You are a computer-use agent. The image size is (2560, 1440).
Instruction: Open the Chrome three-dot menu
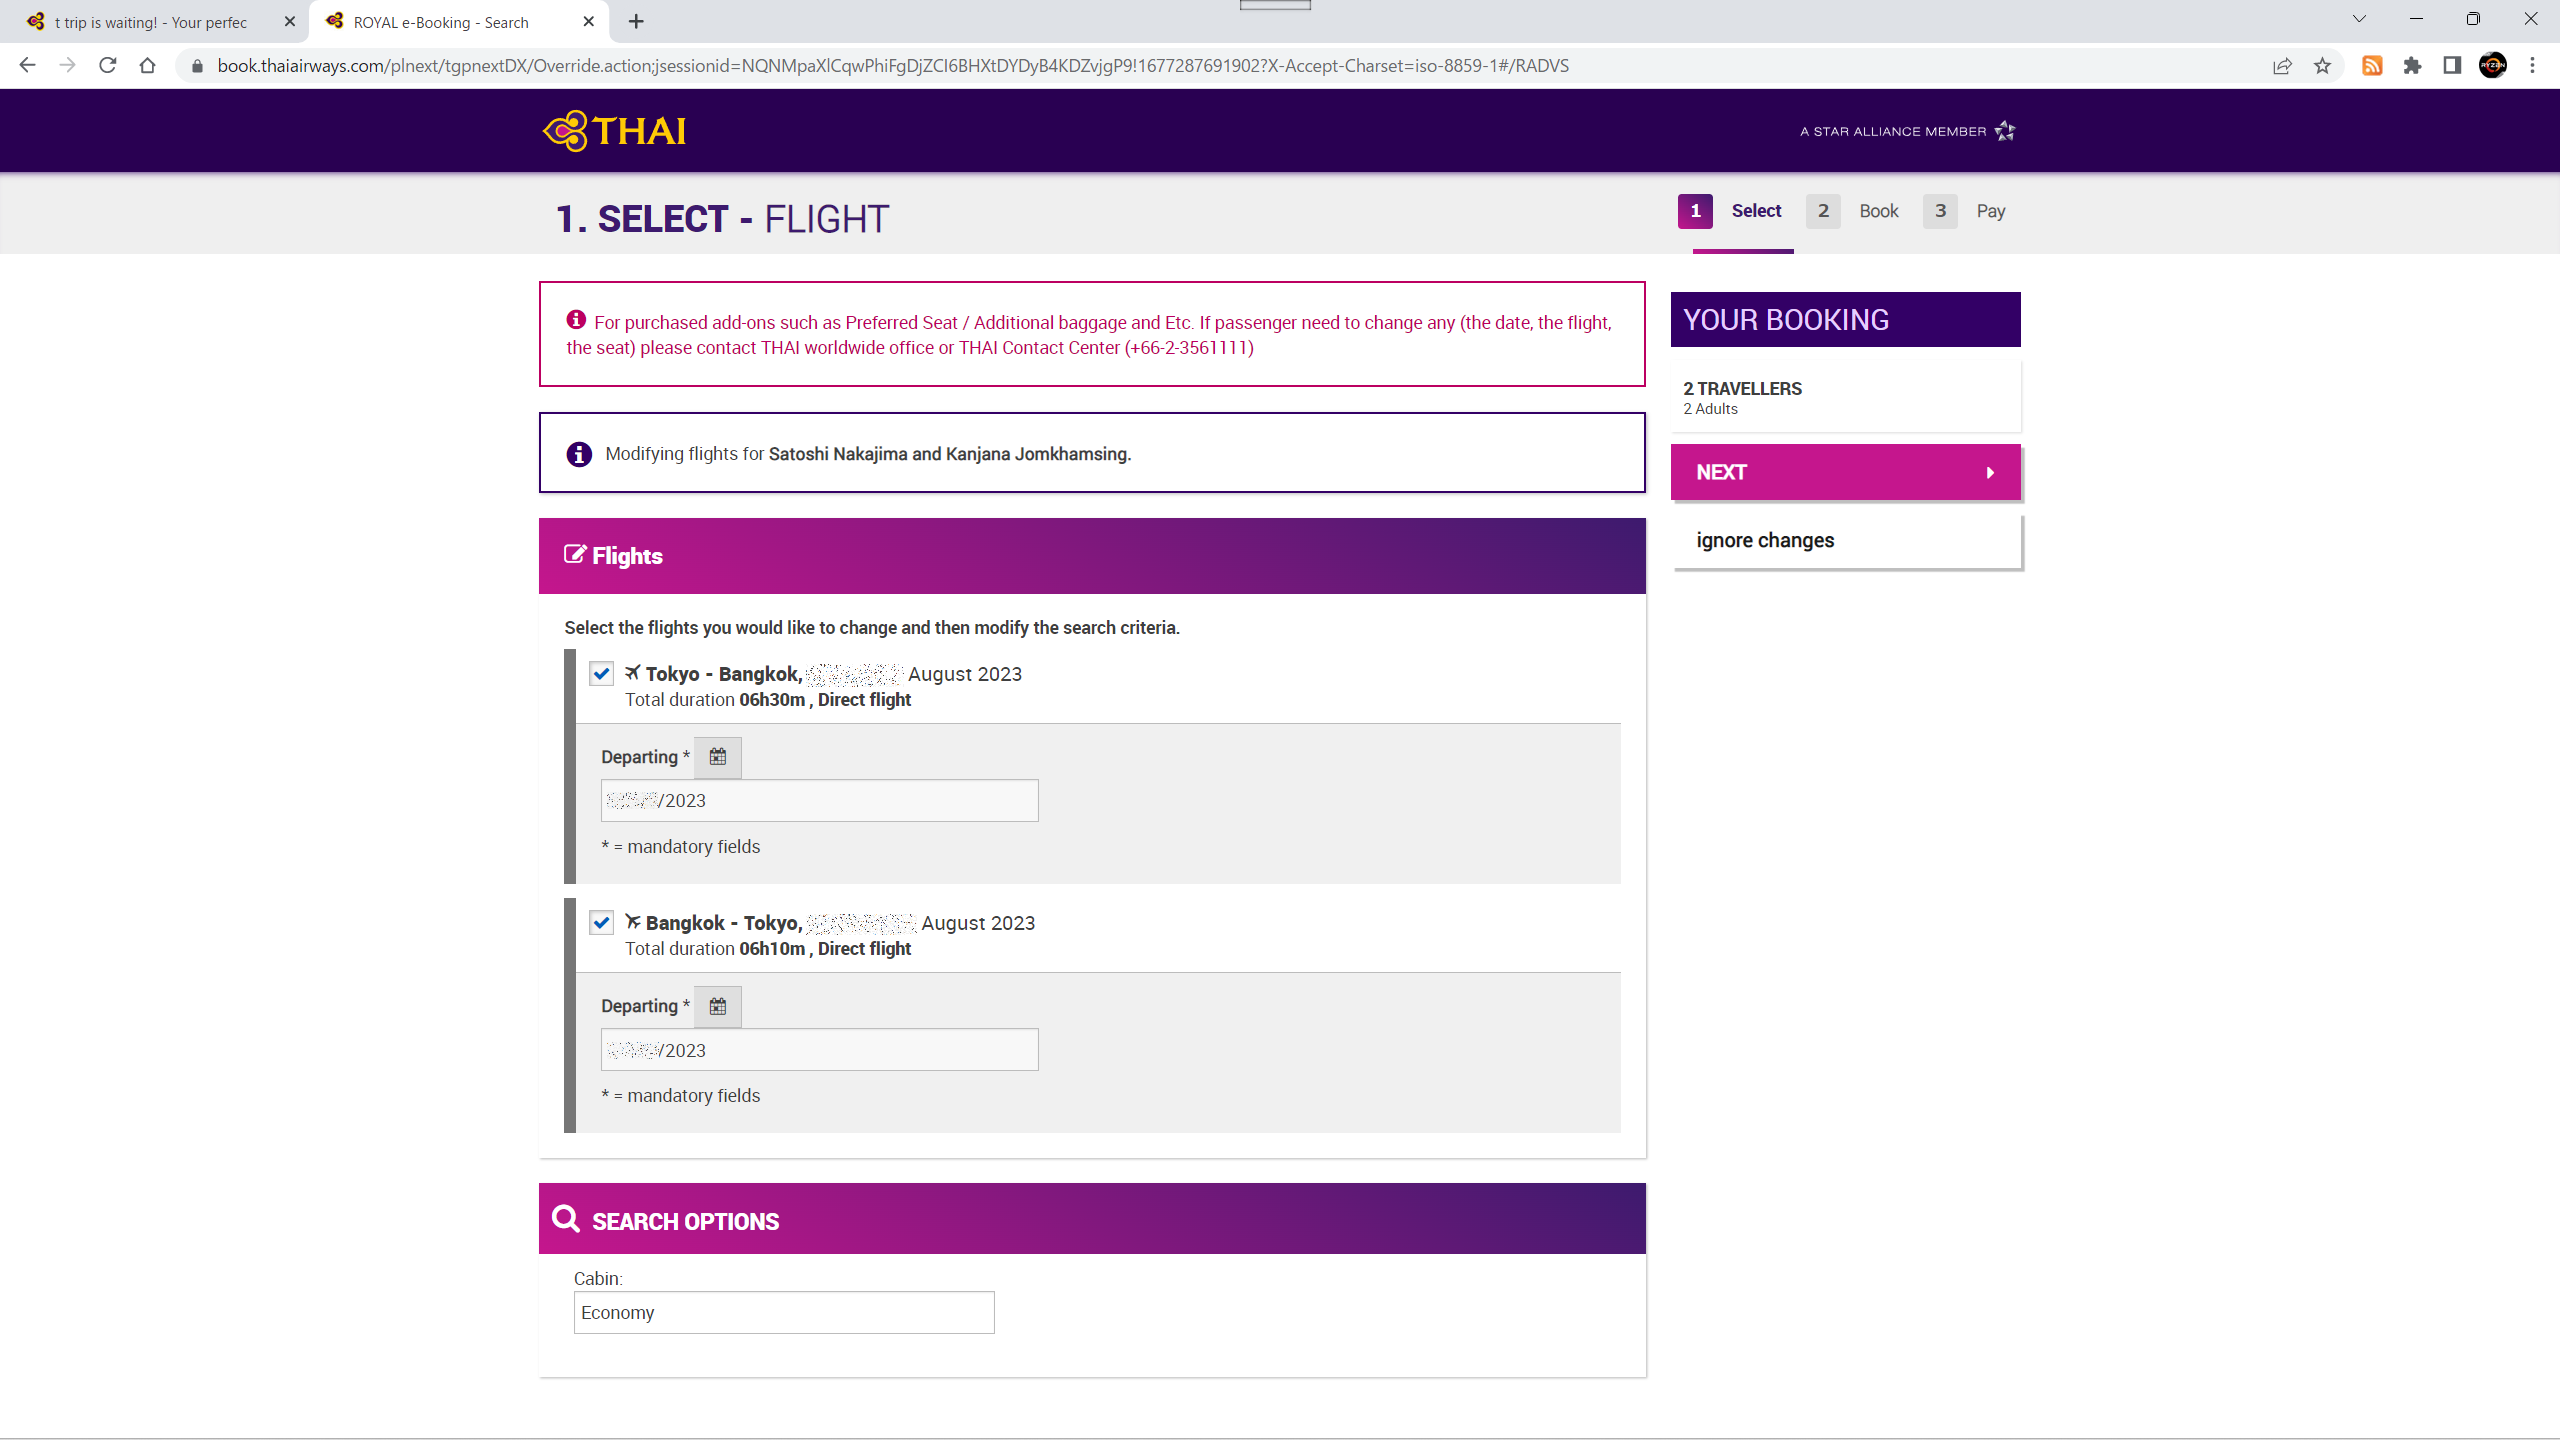point(2533,66)
